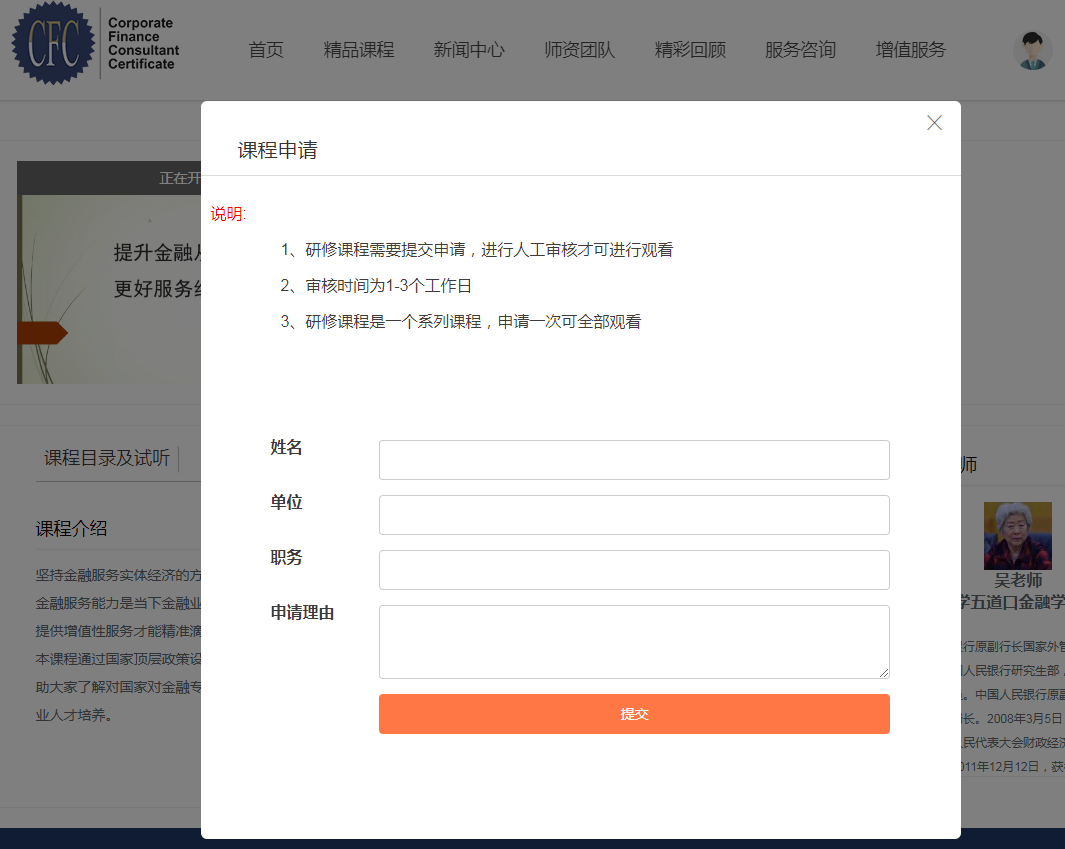
Task: Click the 单位 field label
Action: click(x=286, y=502)
